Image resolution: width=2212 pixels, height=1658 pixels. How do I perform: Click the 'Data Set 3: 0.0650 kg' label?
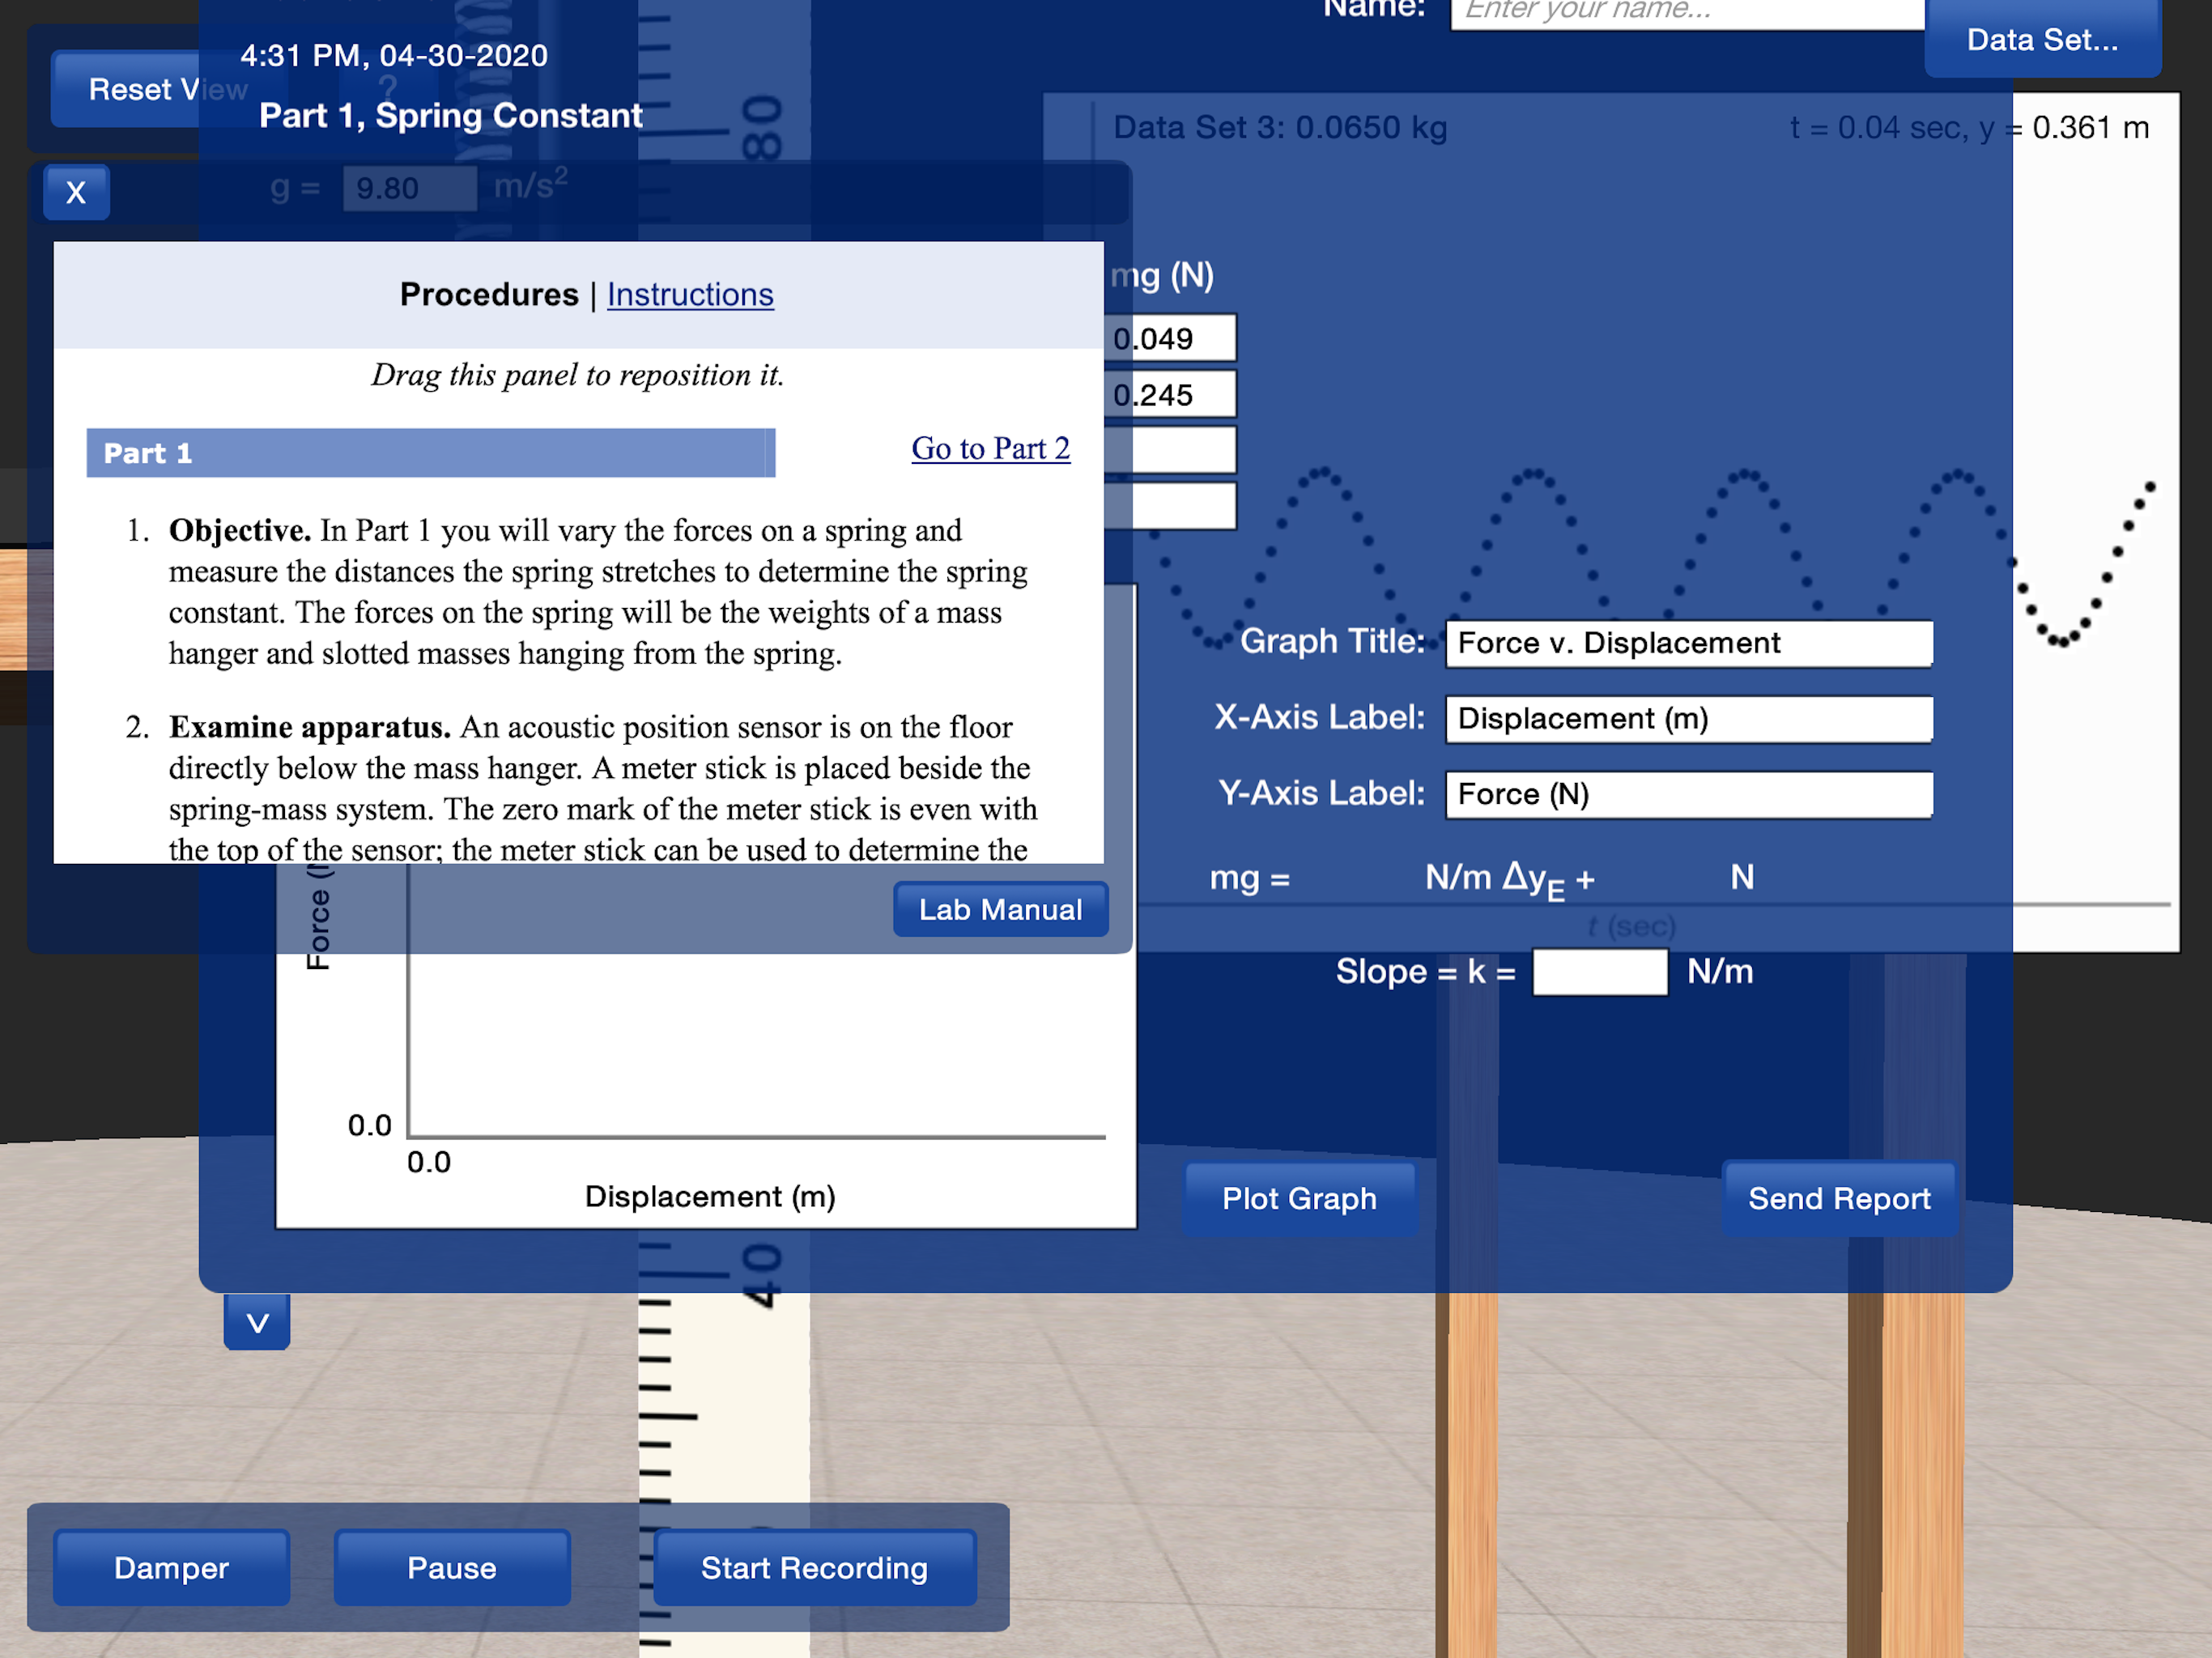[x=1280, y=128]
